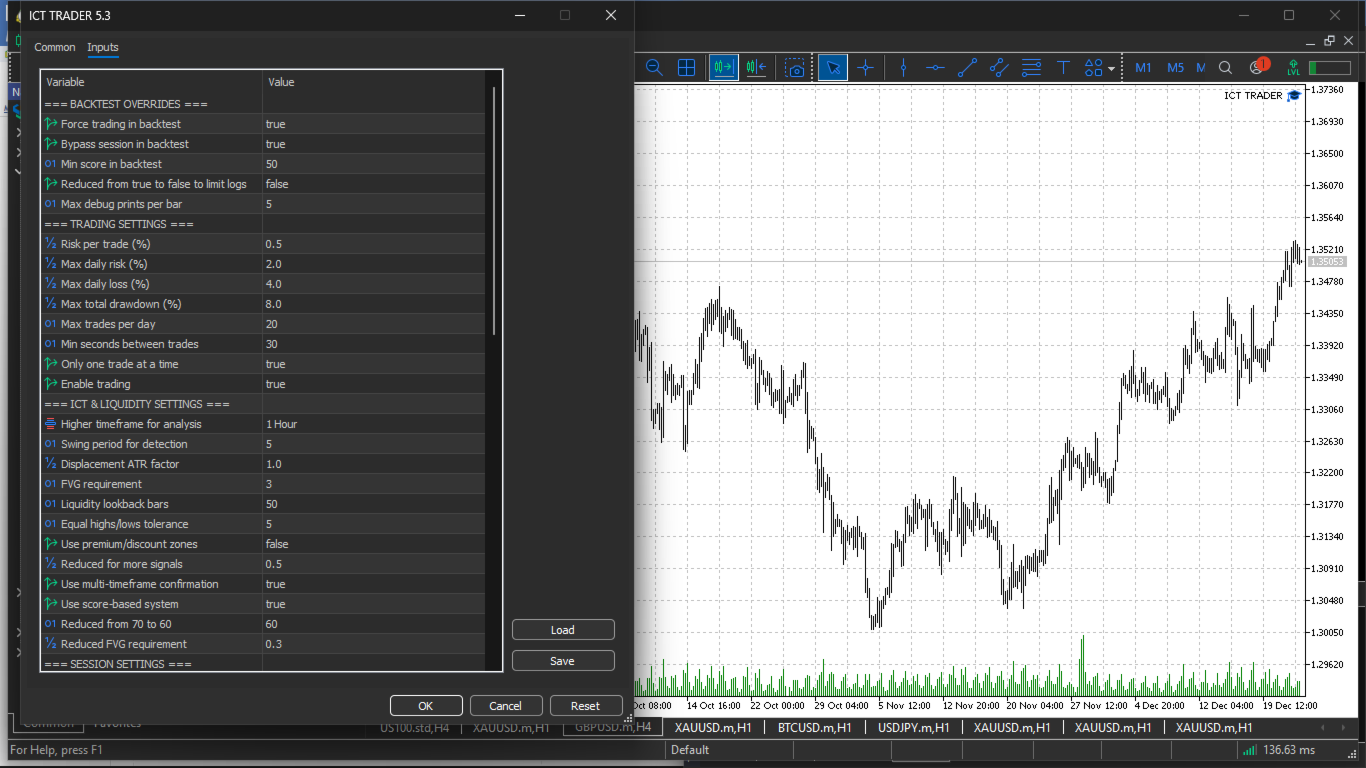The width and height of the screenshot is (1366, 768).
Task: Toggle auto scroll chart to end
Action: [723, 68]
